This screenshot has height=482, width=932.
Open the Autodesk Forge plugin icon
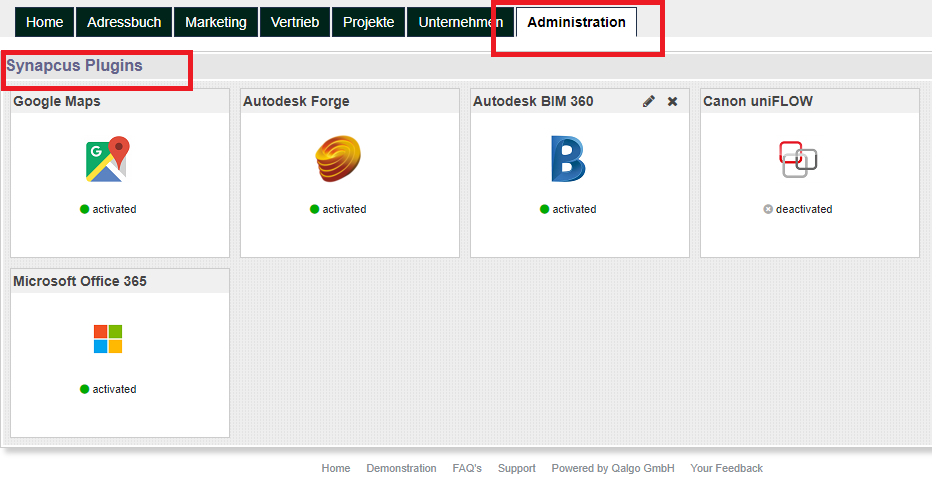click(338, 160)
